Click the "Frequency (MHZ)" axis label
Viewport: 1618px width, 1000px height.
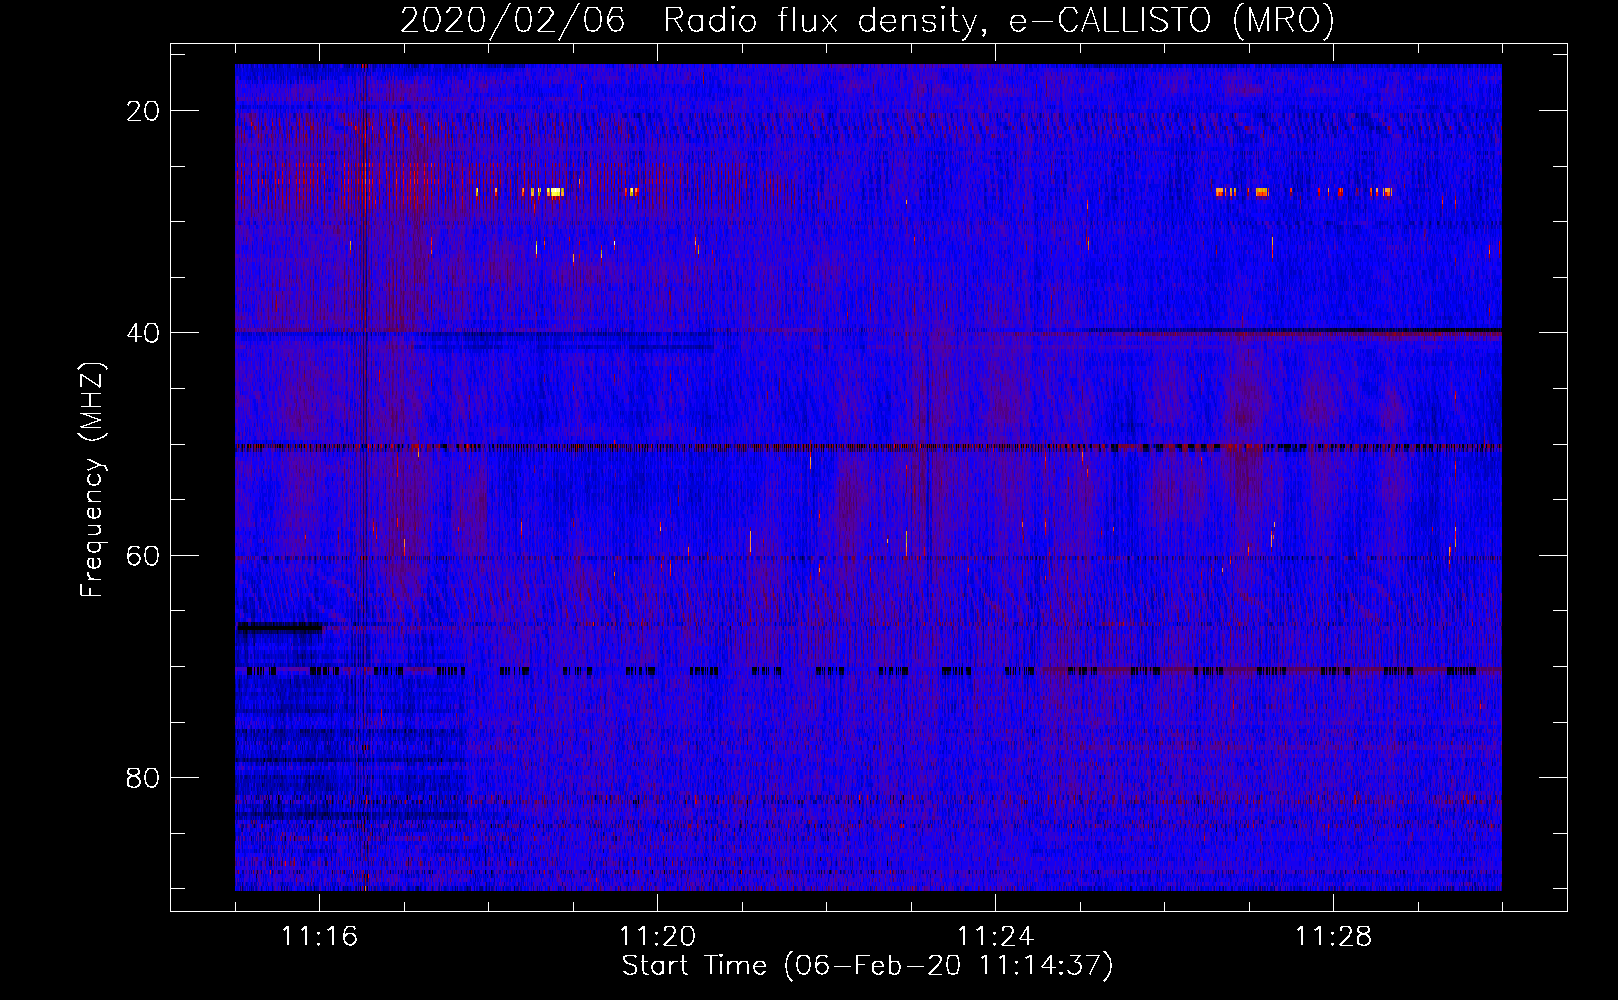coord(92,480)
